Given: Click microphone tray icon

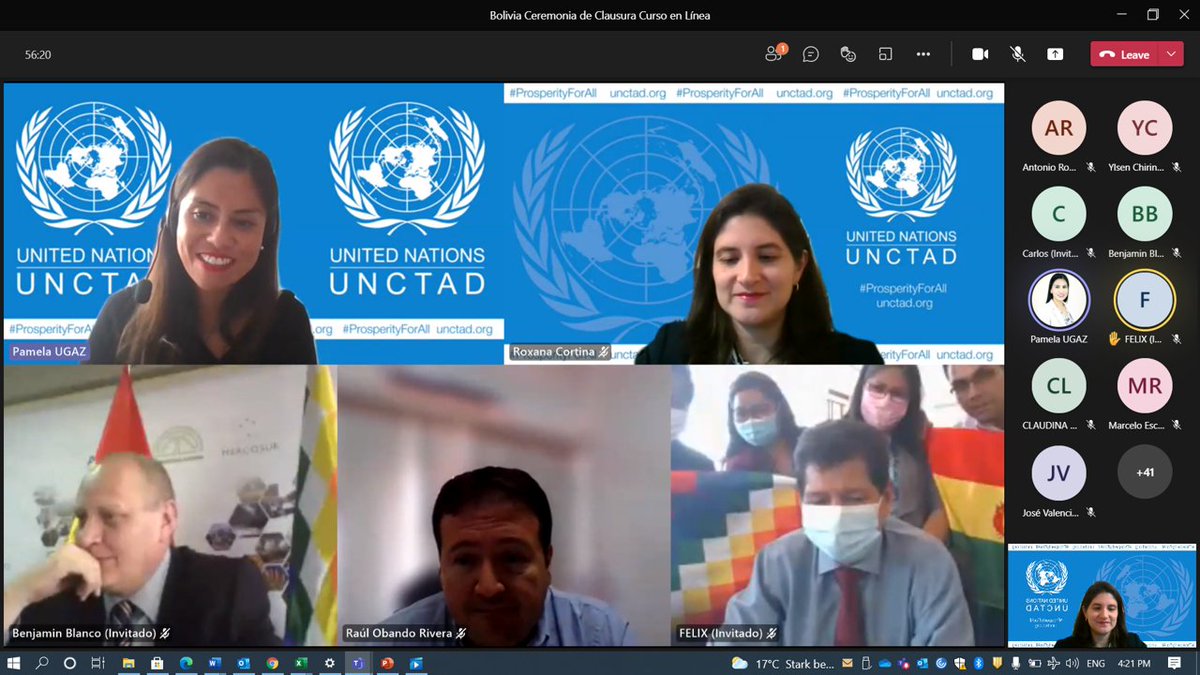Looking at the screenshot, I should pyautogui.click(x=1016, y=663).
